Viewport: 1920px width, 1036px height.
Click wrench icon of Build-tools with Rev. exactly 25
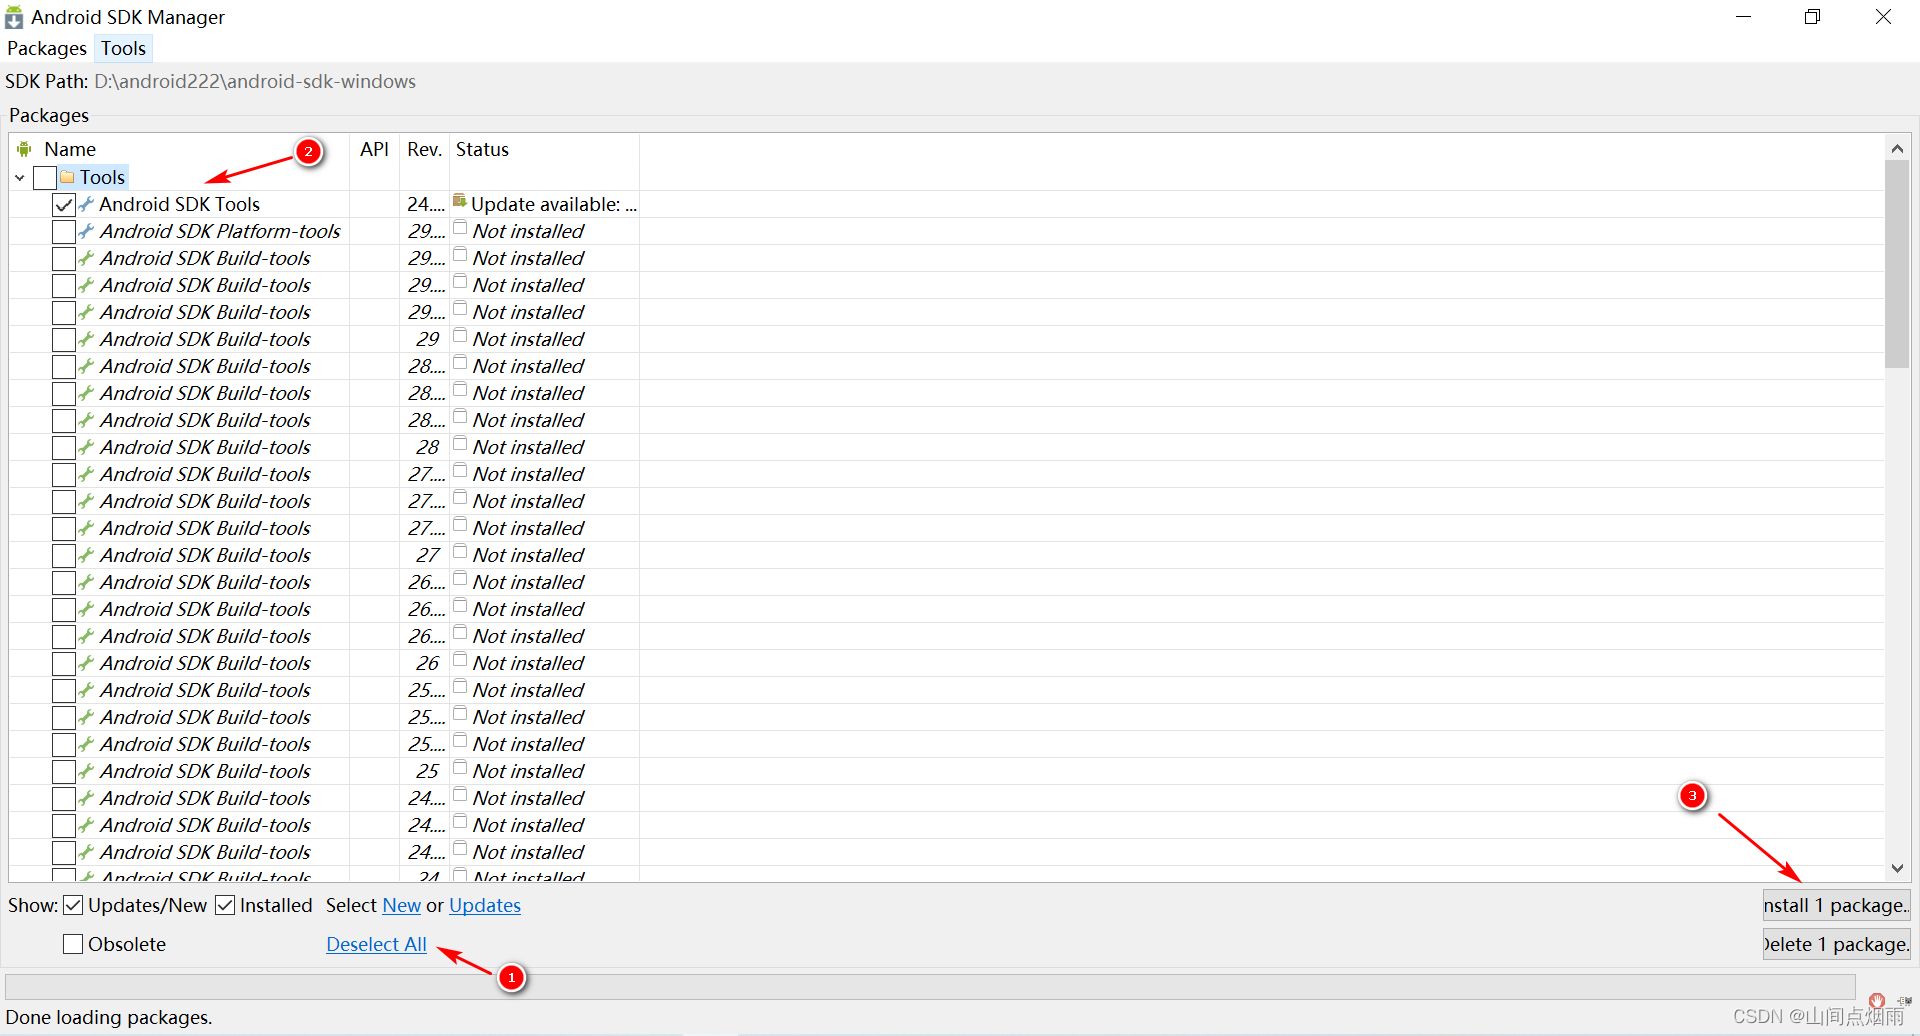(x=87, y=771)
